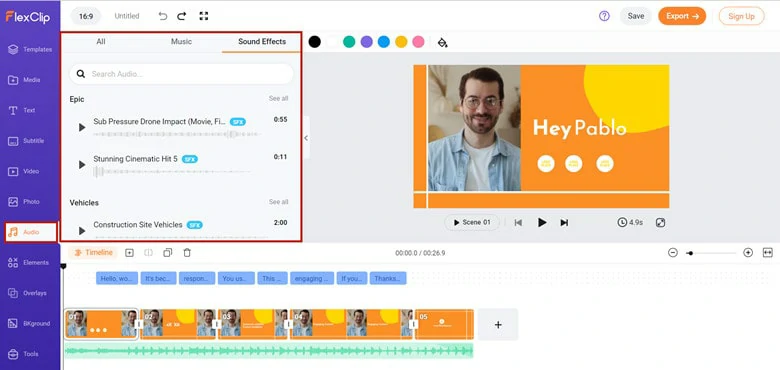
Task: Select scene 03 in the timeline
Action: point(253,324)
